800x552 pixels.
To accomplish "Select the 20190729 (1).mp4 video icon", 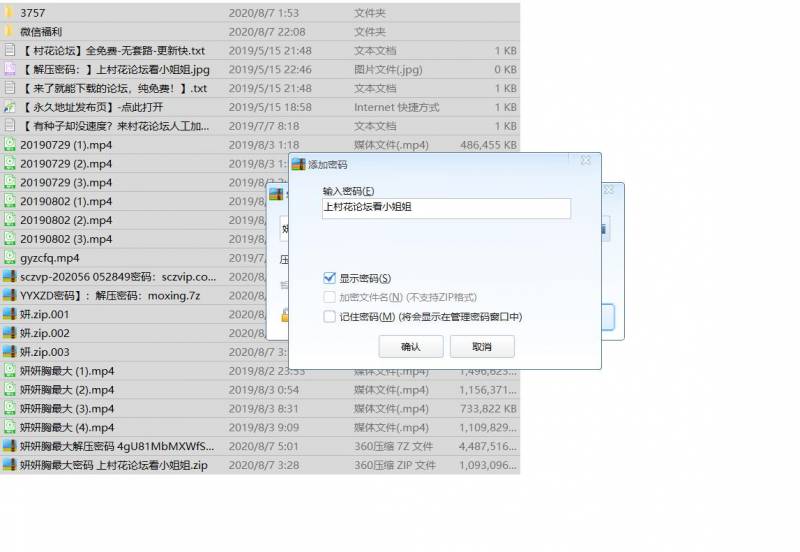I will point(9,145).
